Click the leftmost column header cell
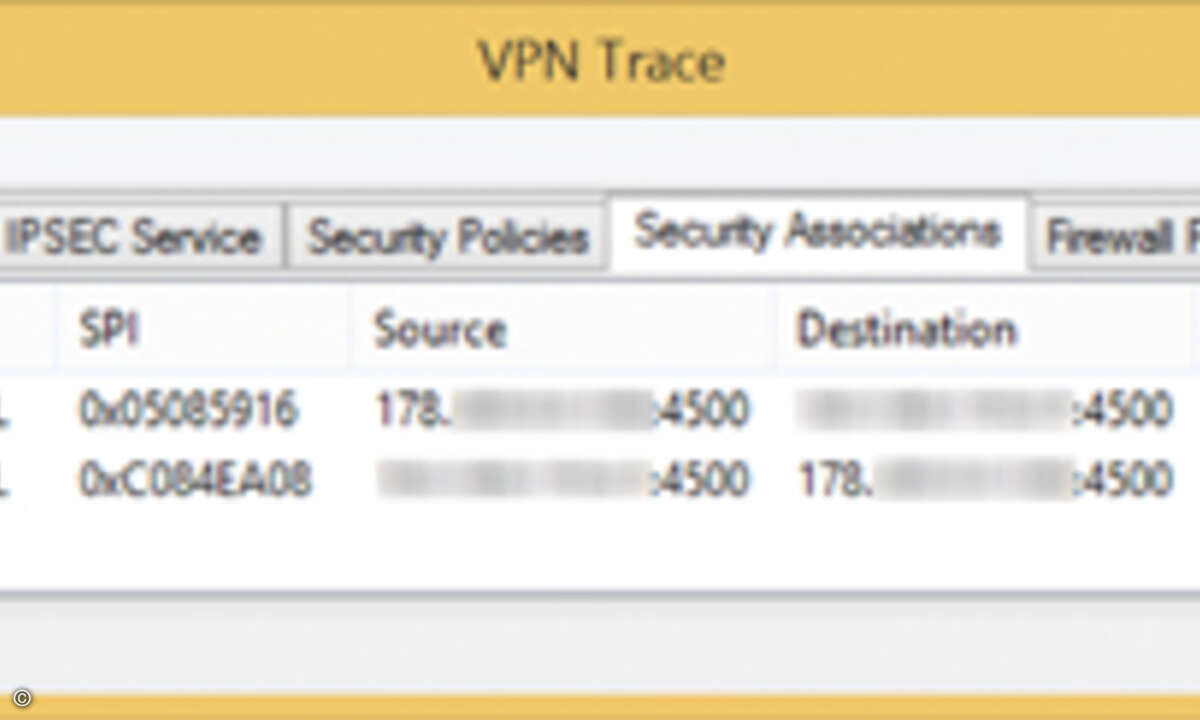 27,329
